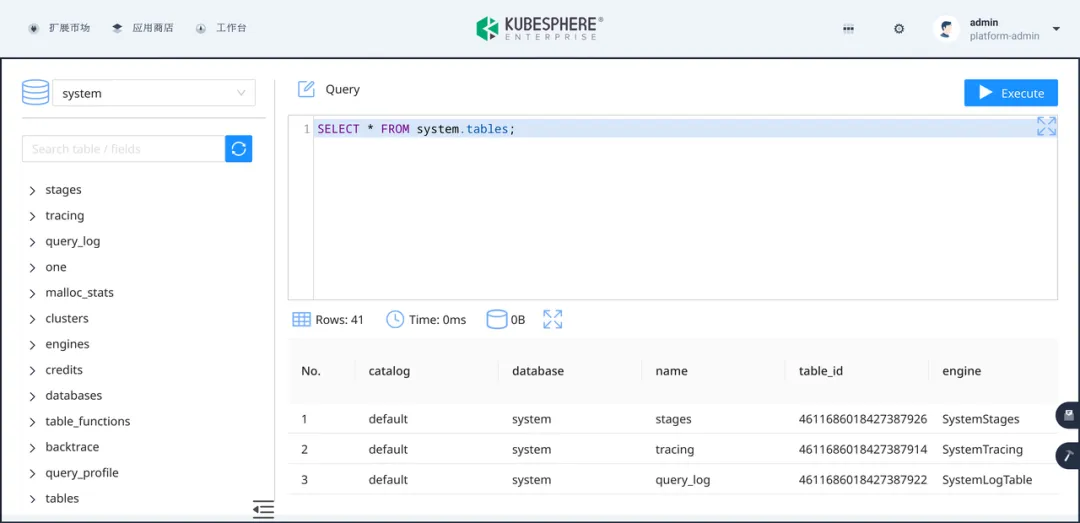Open the 应用商店 menu
The height and width of the screenshot is (523, 1080).
(143, 28)
